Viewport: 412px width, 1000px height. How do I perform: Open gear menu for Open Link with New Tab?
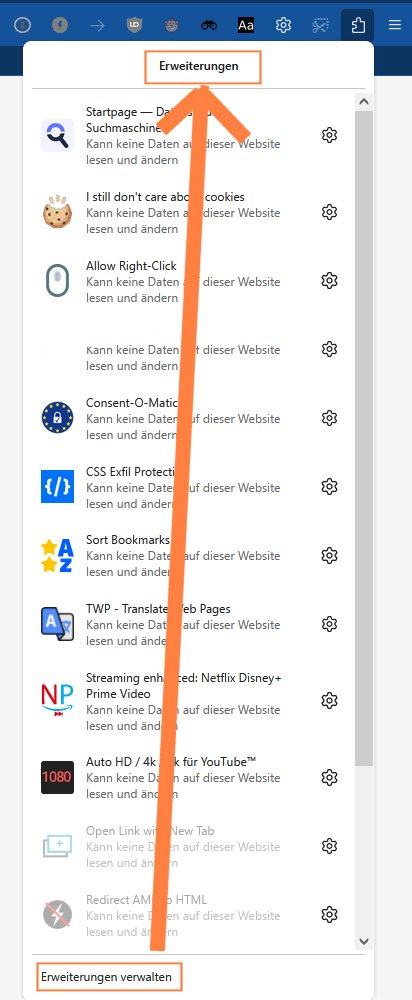click(x=329, y=846)
